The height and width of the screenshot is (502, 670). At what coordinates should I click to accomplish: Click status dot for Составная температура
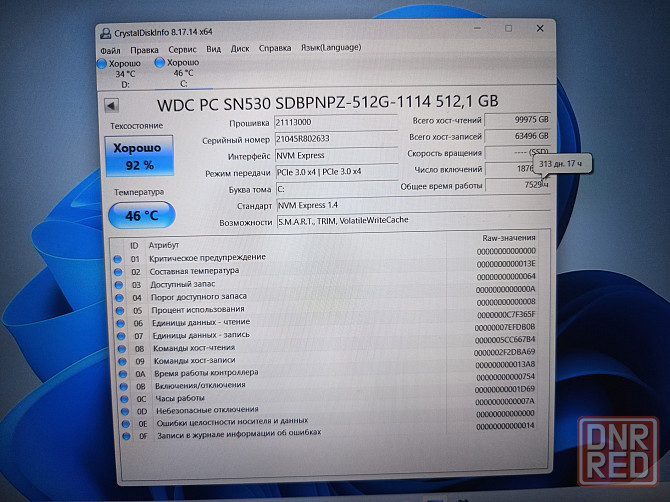[118, 272]
